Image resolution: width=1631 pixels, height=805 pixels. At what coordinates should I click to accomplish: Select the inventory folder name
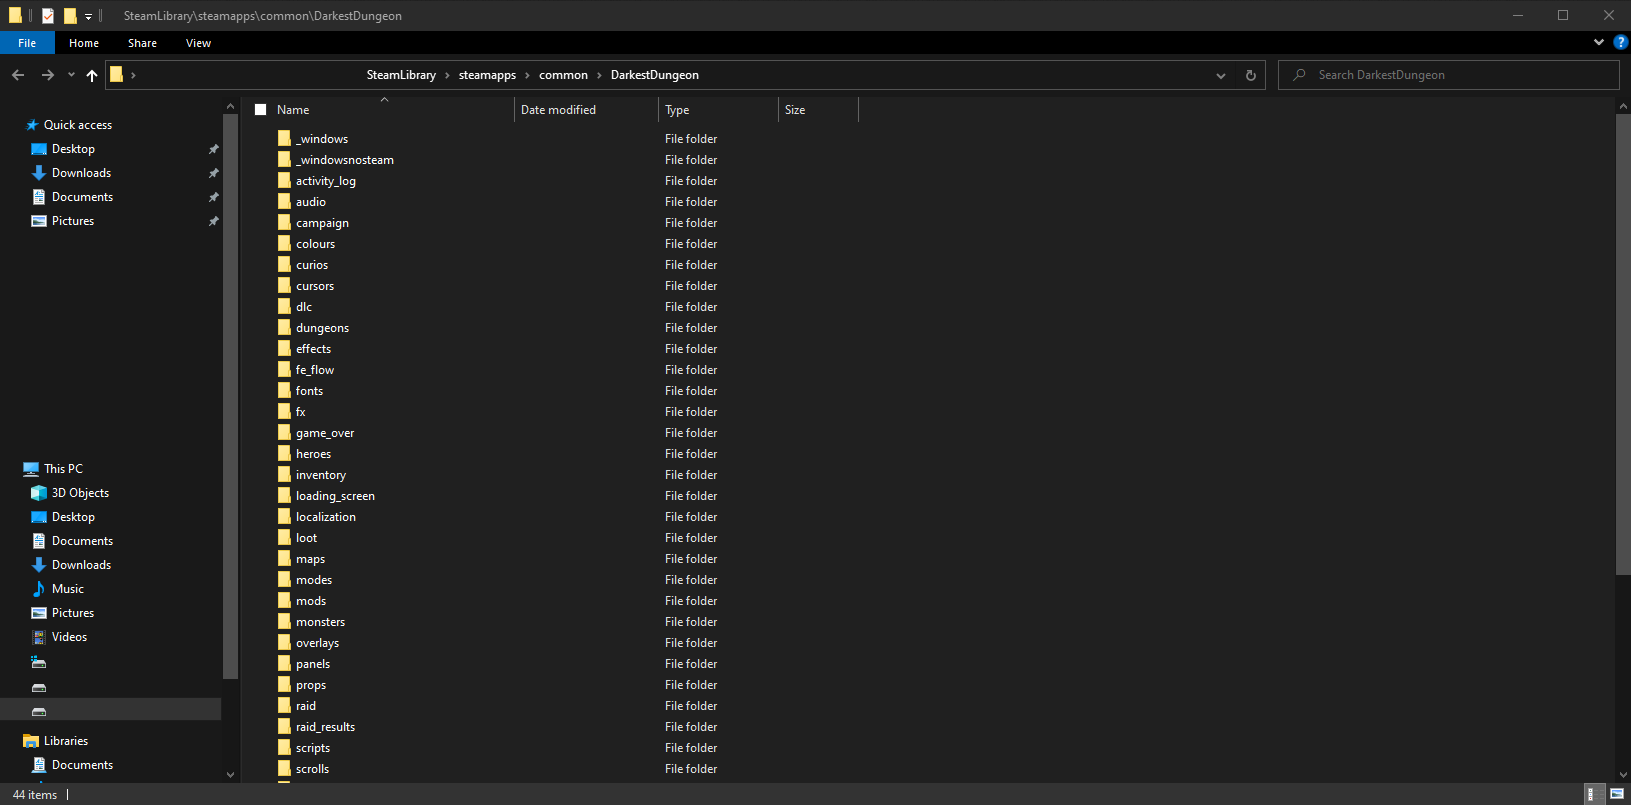pyautogui.click(x=321, y=475)
